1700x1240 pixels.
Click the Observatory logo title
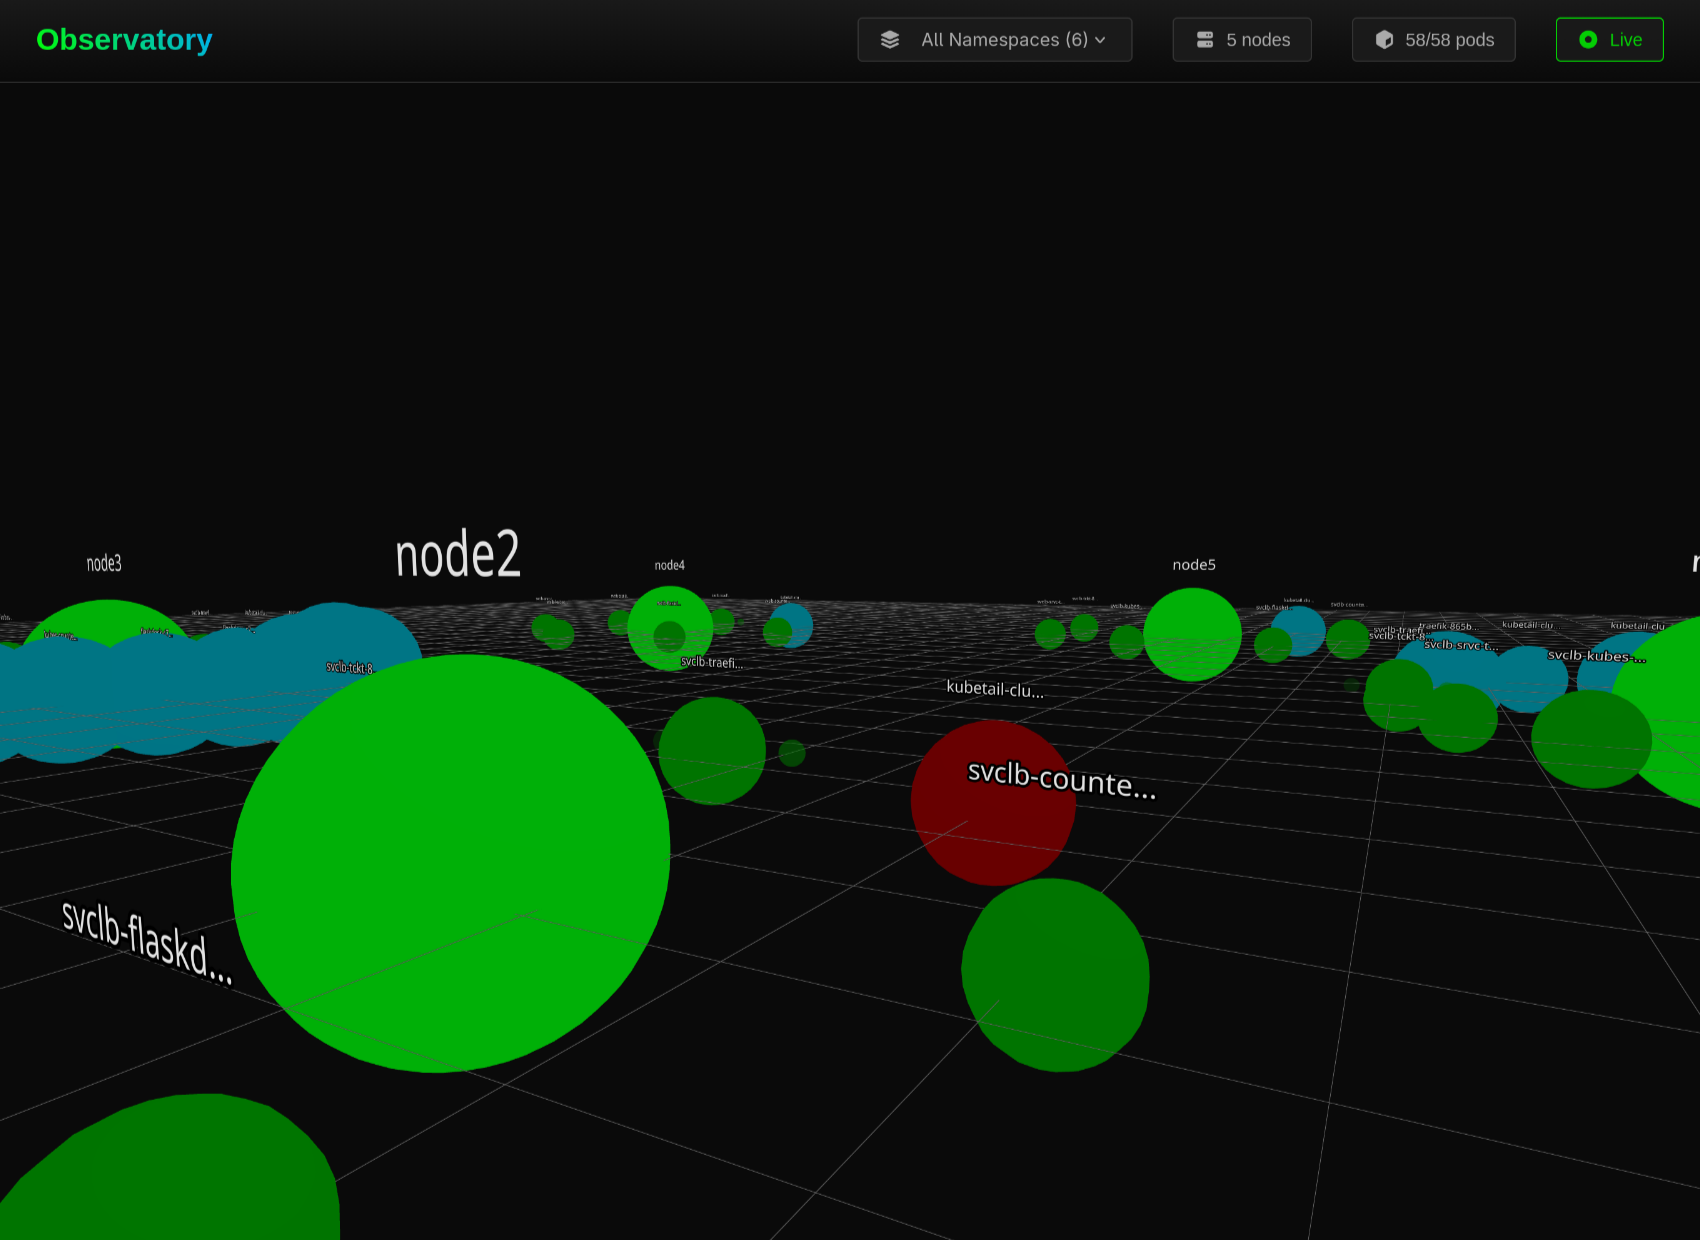point(124,40)
